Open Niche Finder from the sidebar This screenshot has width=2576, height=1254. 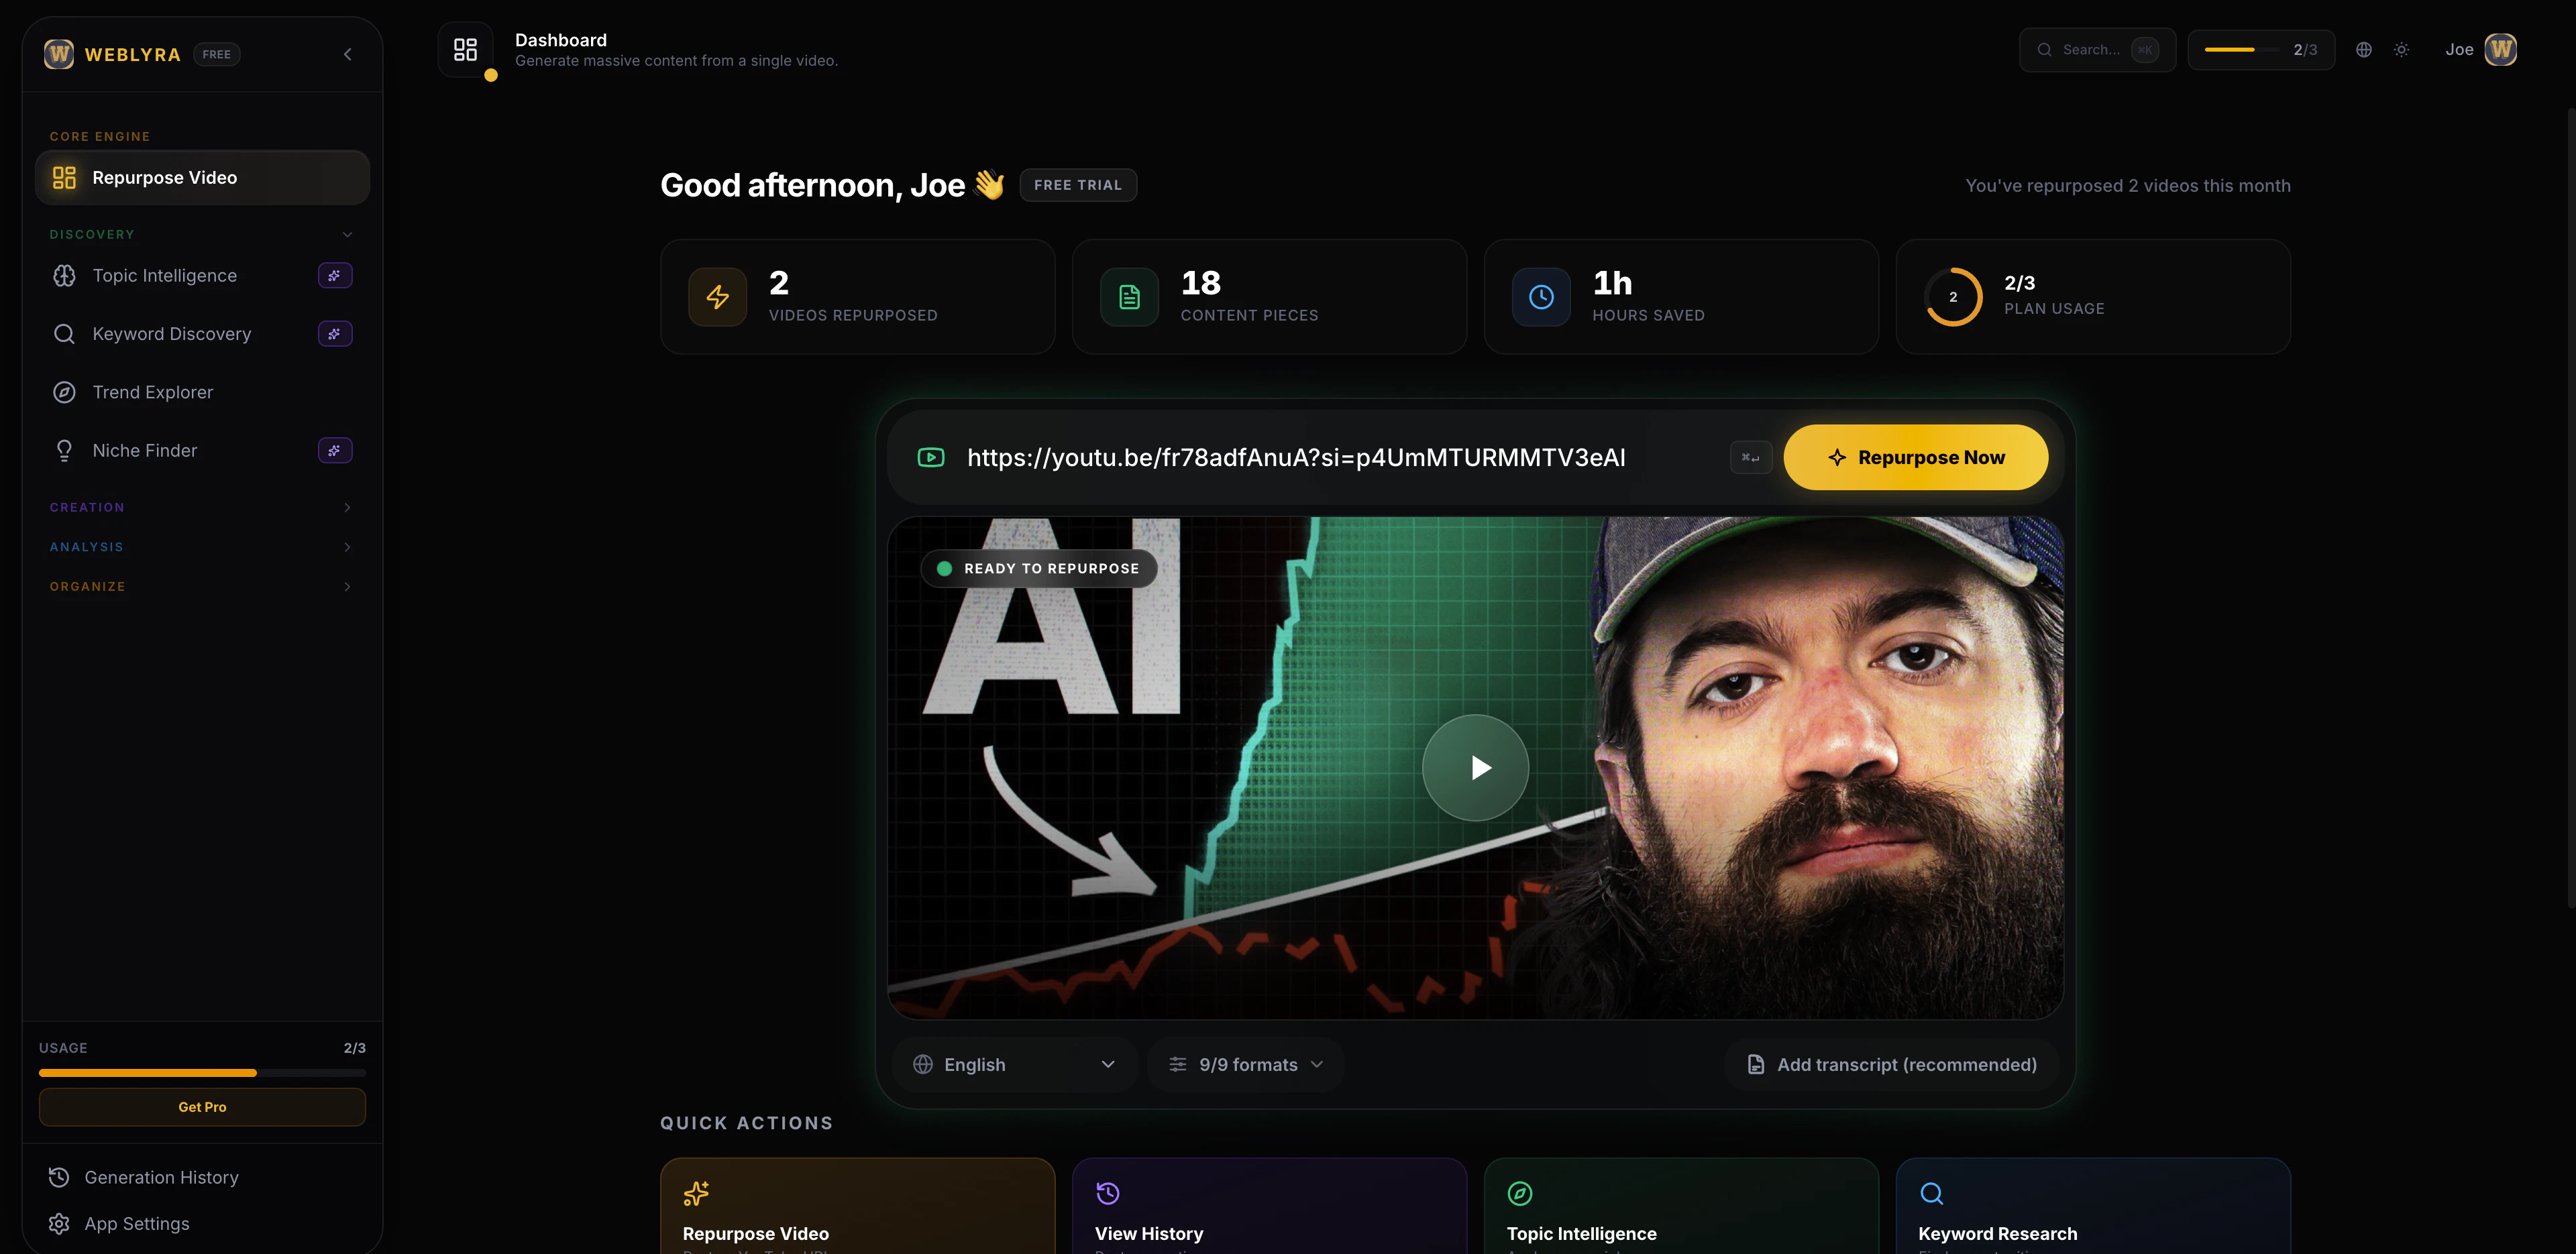coord(144,450)
